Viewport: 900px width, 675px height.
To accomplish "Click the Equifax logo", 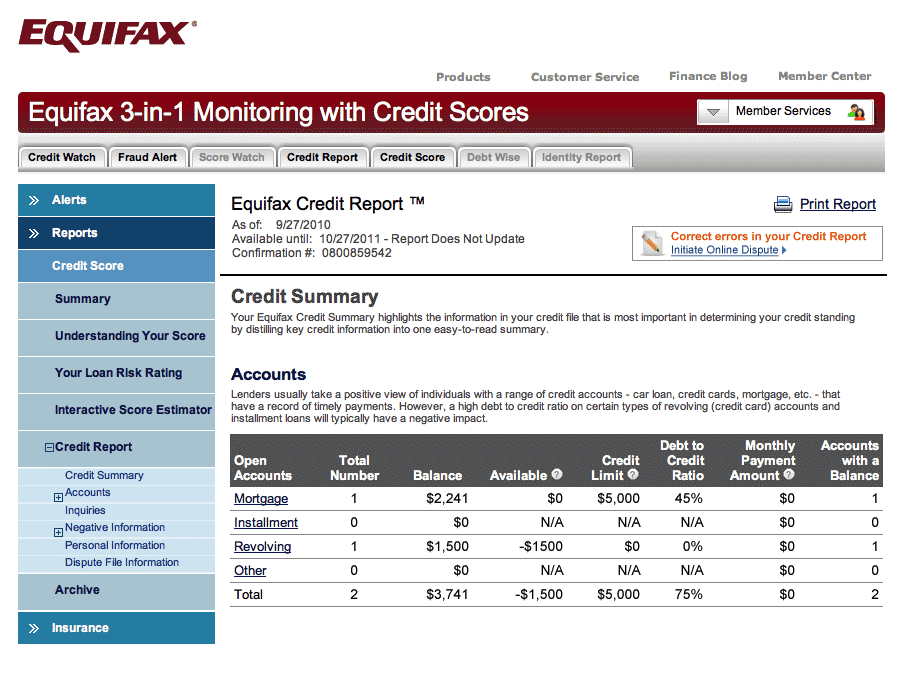I will (x=107, y=35).
